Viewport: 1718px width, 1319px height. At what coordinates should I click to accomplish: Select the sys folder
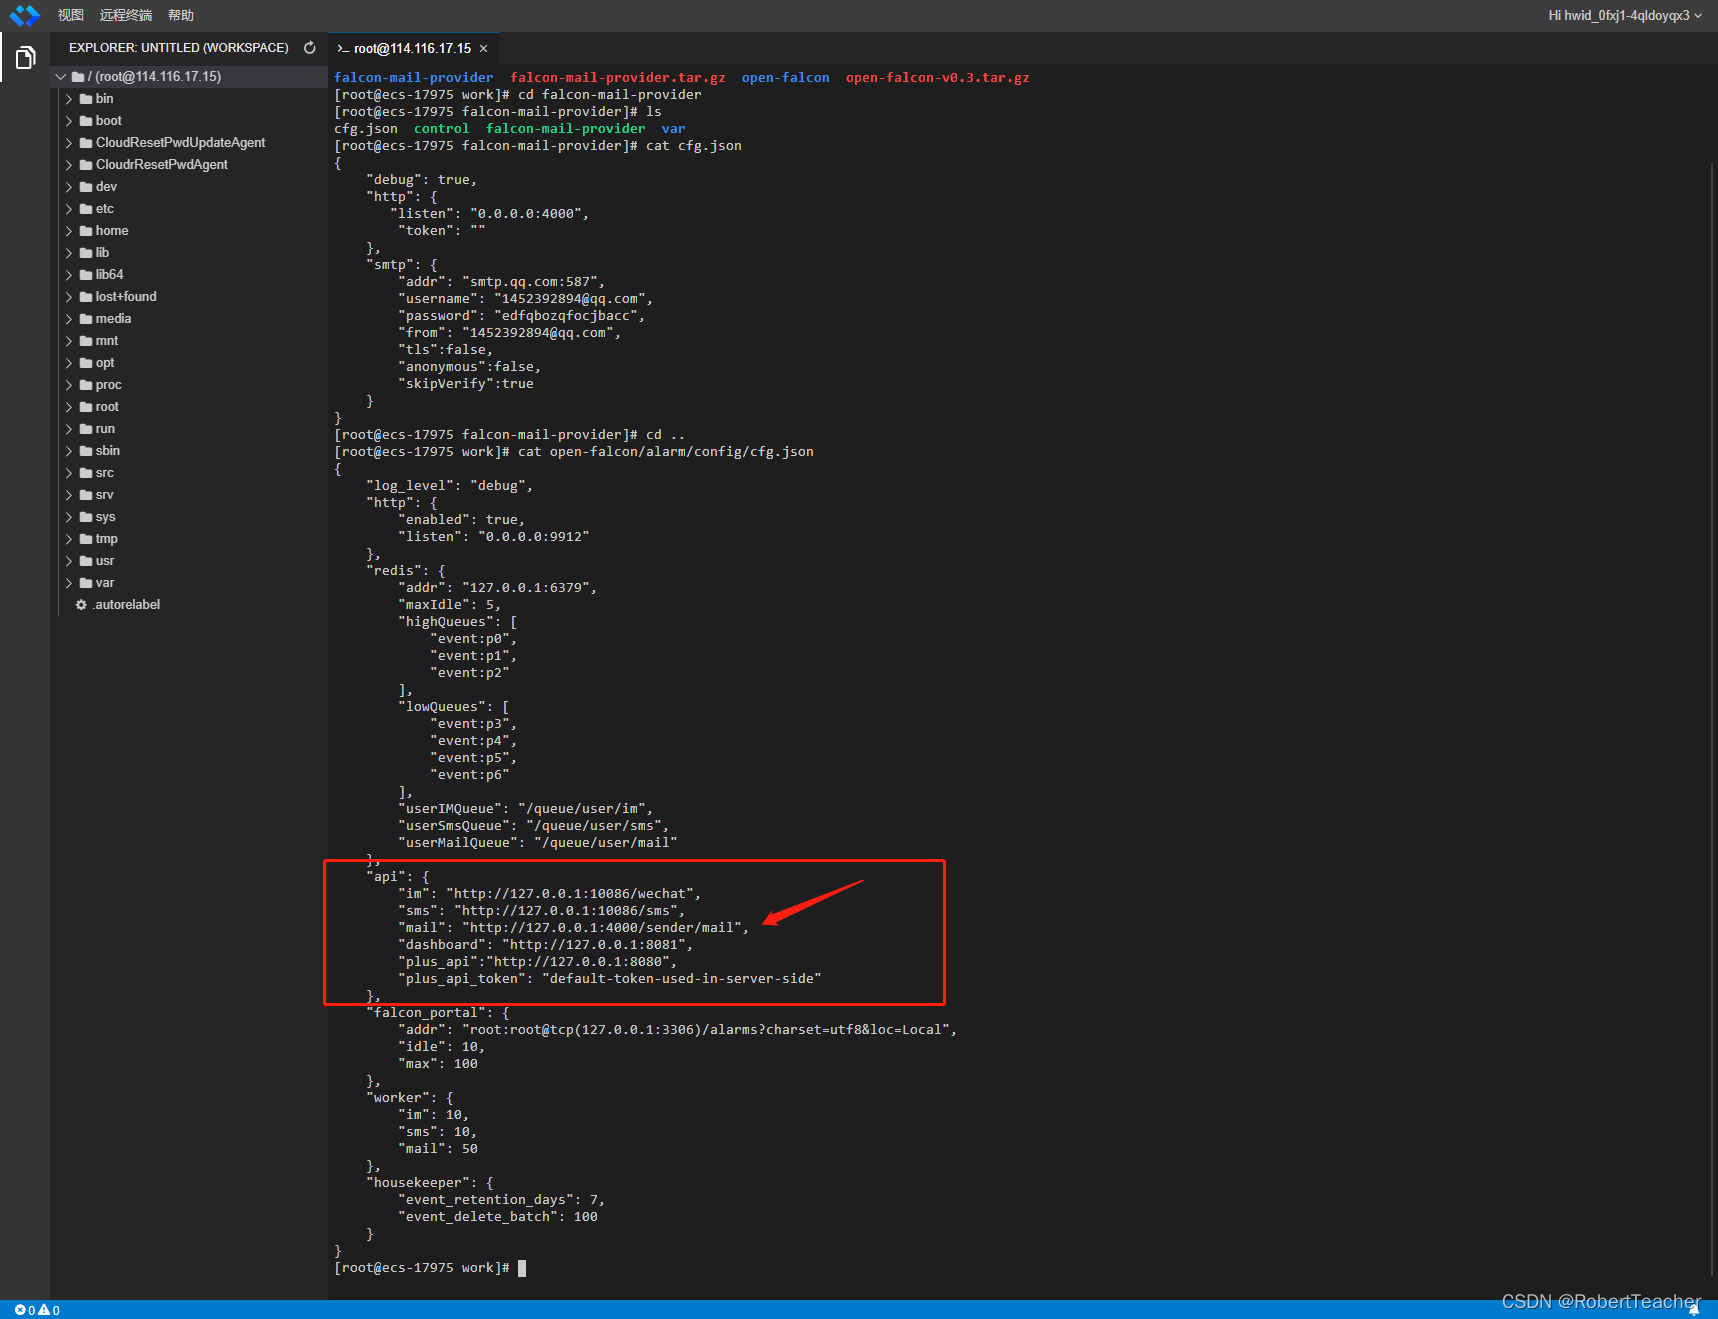(189, 517)
